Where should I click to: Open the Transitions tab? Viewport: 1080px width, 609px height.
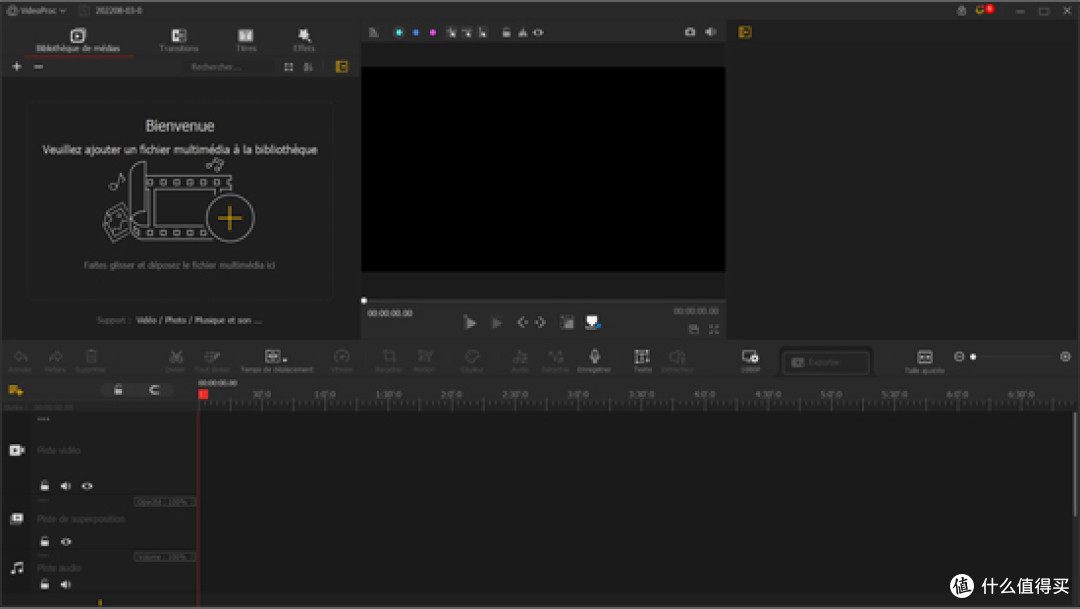[178, 40]
